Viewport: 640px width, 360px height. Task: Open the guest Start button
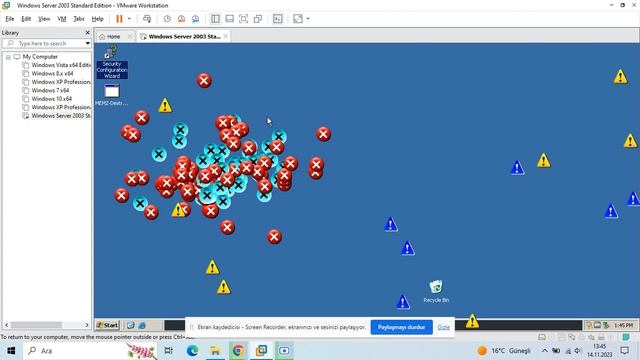[x=107, y=325]
